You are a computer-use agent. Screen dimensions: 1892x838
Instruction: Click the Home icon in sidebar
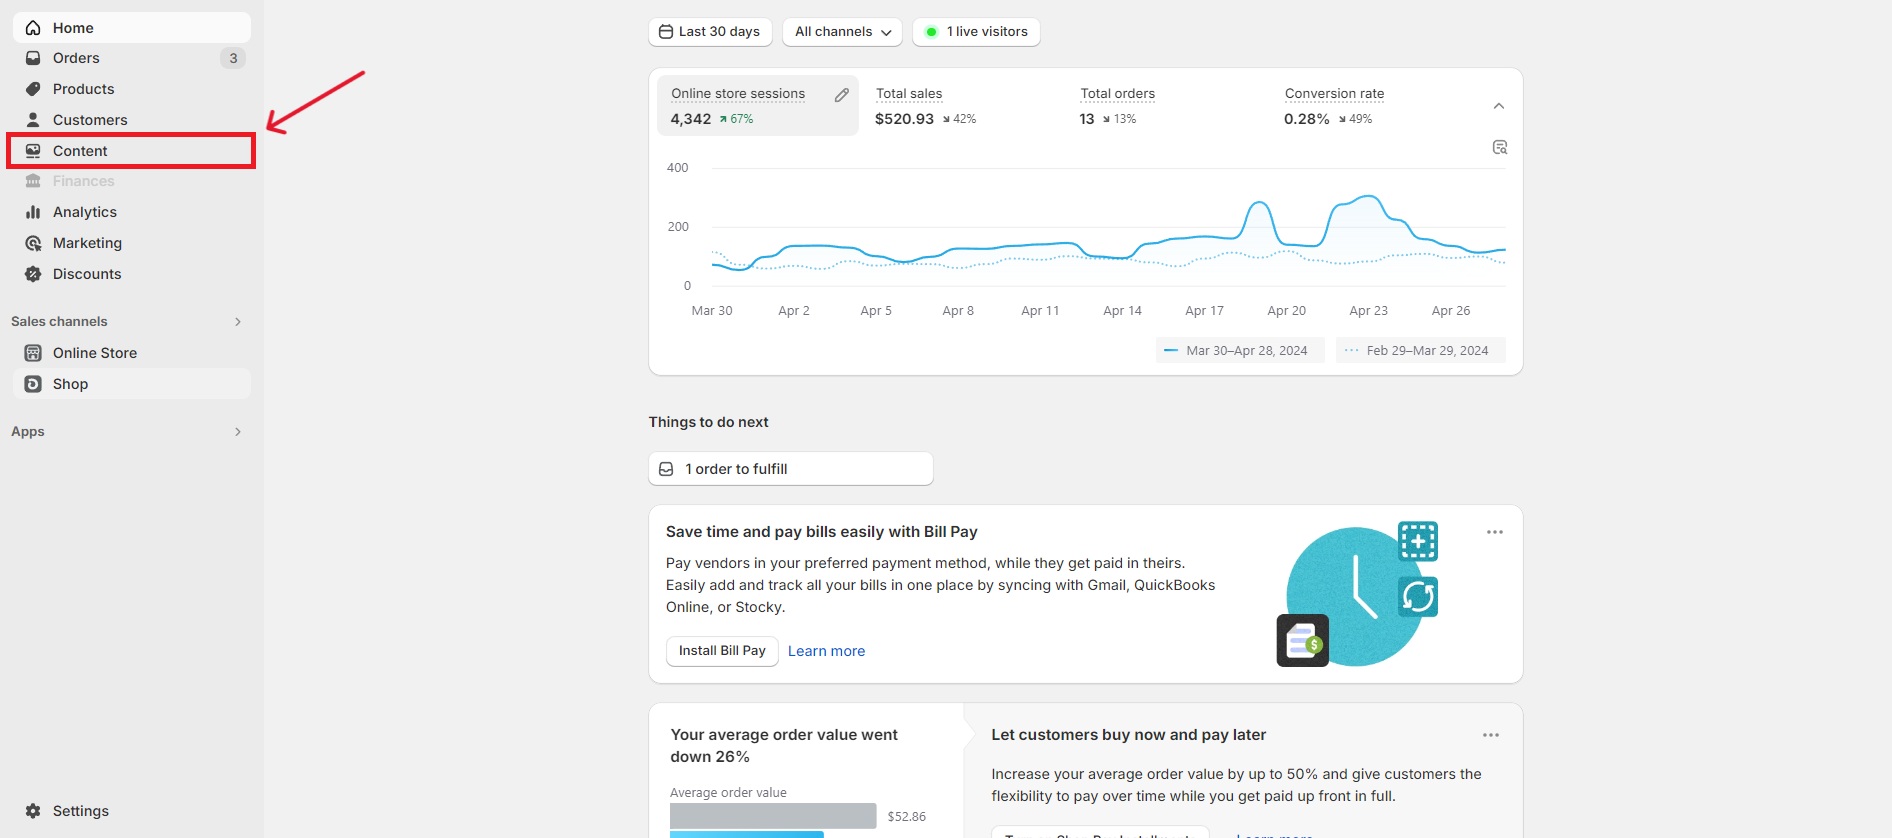[x=33, y=28]
